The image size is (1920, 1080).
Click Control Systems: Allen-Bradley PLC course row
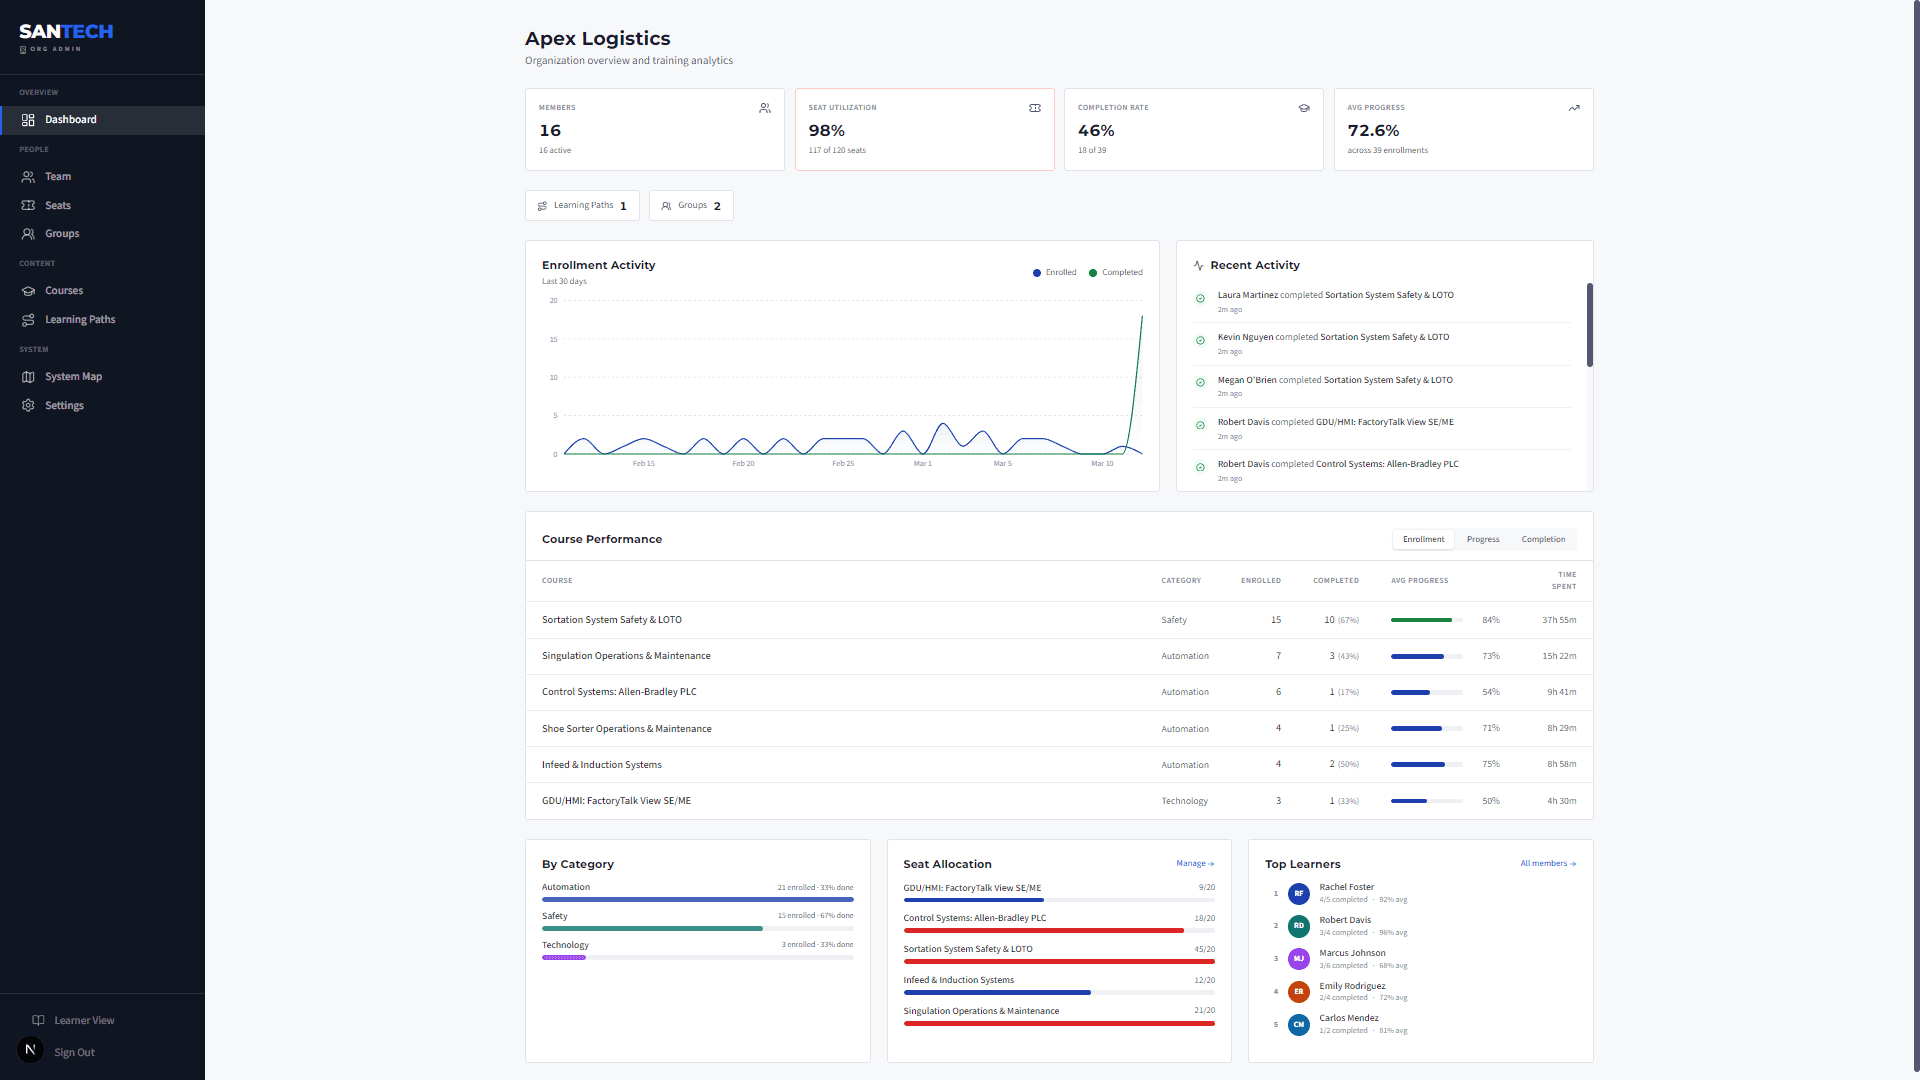point(1059,692)
